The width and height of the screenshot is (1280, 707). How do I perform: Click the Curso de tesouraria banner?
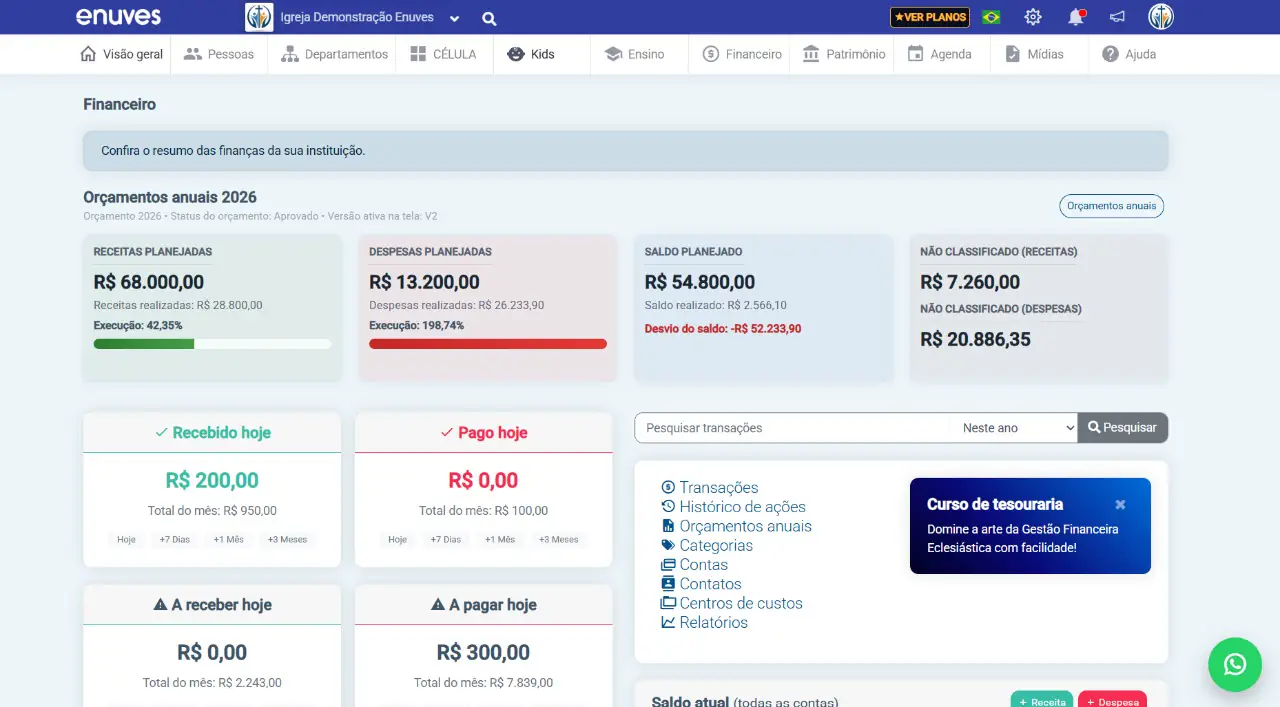tap(1030, 526)
